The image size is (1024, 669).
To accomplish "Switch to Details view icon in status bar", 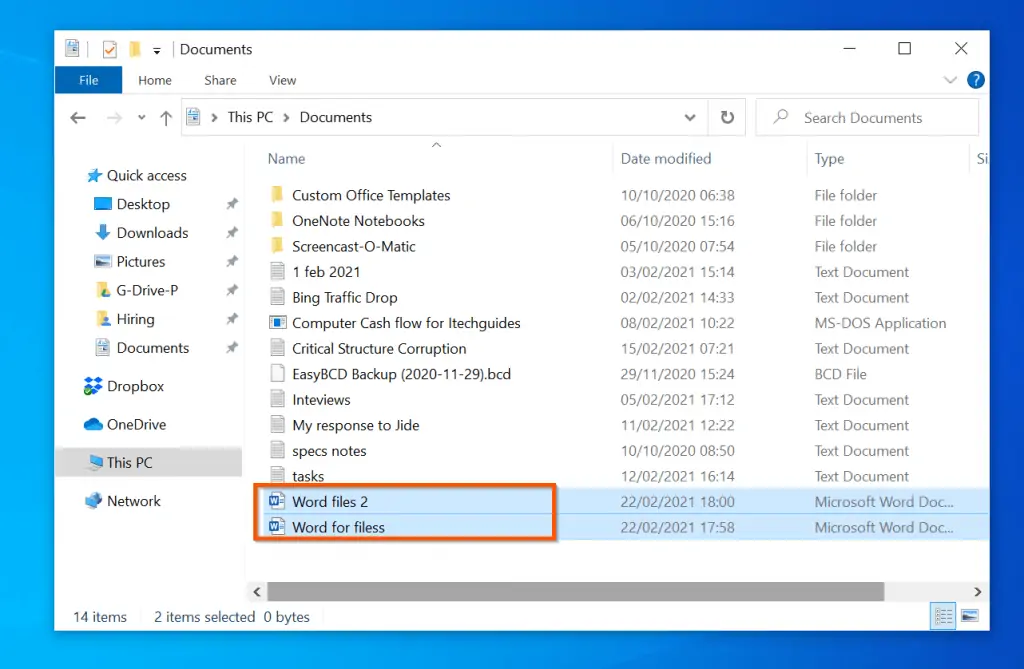I will click(x=943, y=615).
